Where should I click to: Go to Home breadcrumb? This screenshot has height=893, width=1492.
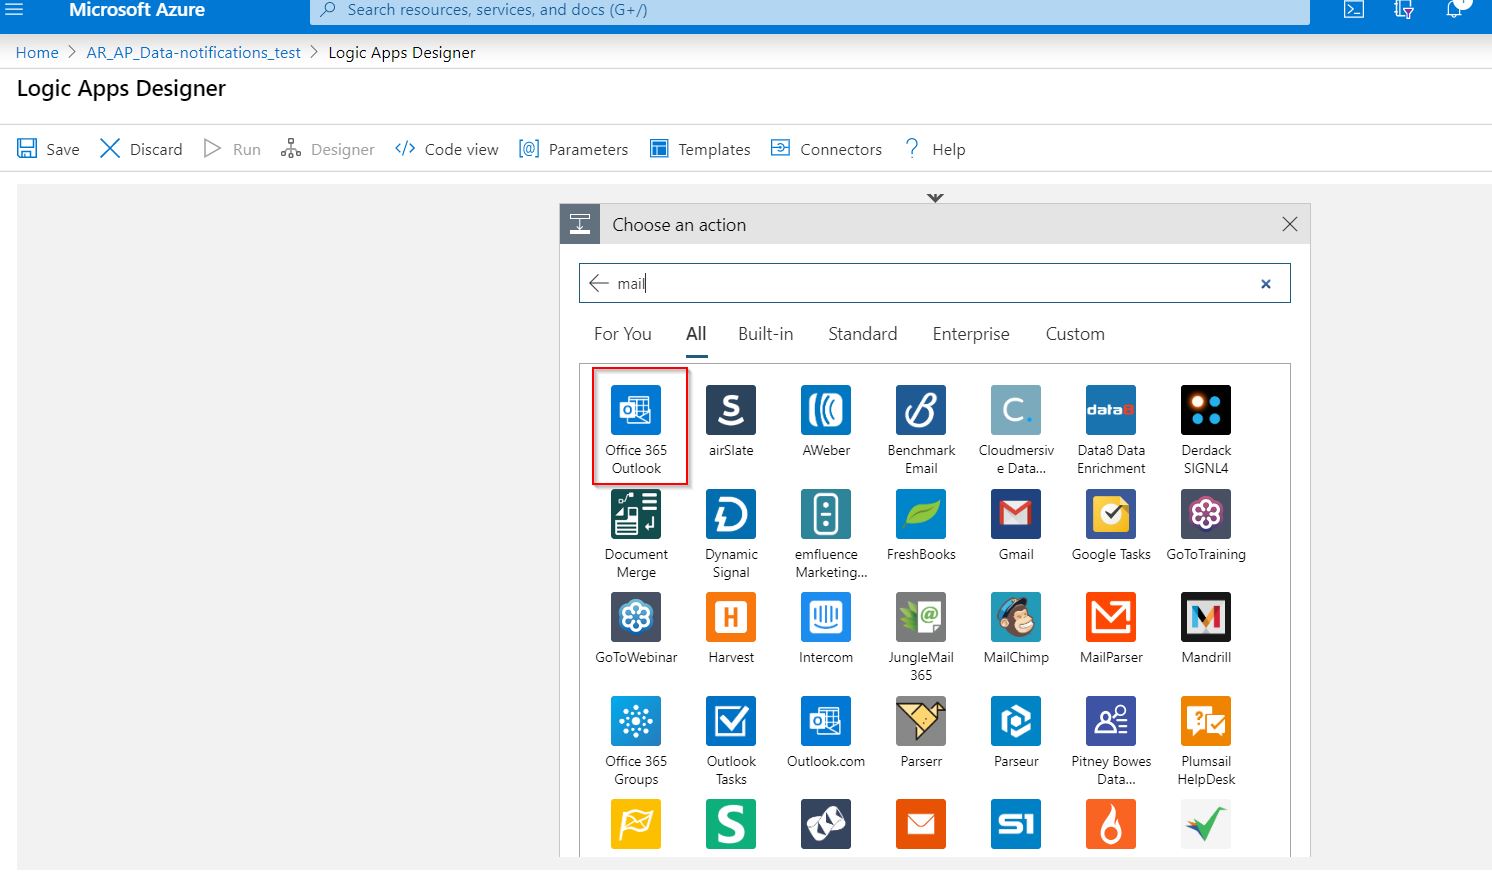click(37, 52)
